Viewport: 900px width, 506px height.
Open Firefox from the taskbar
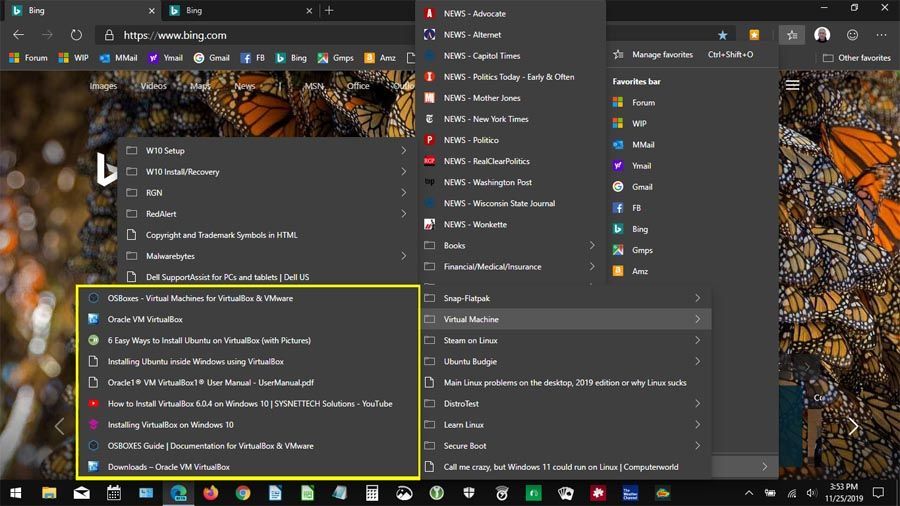[x=211, y=493]
